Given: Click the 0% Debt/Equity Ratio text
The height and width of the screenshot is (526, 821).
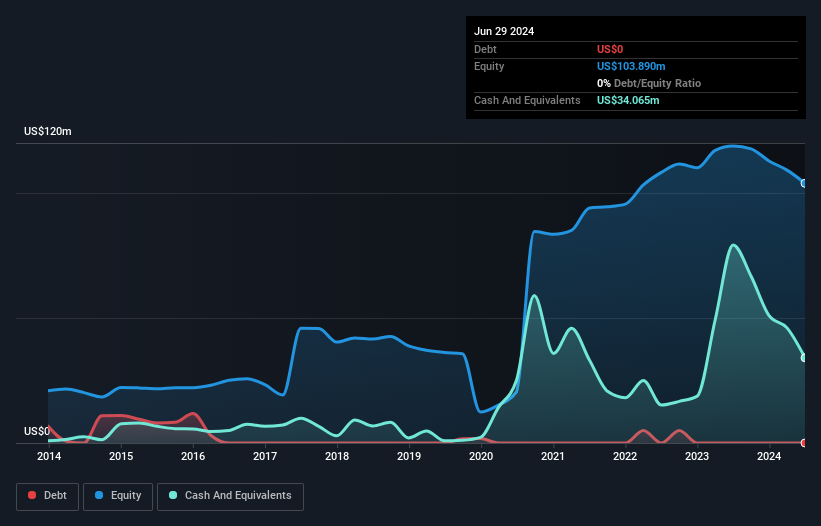Looking at the screenshot, I should (x=649, y=83).
